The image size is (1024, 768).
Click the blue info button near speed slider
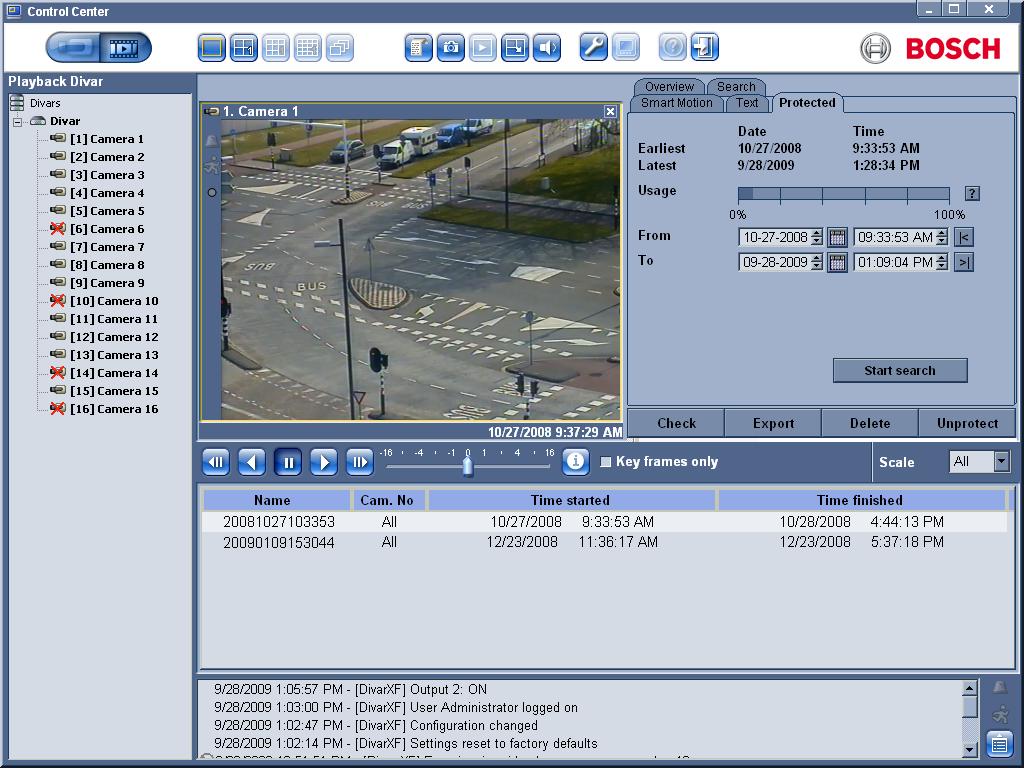pos(575,461)
